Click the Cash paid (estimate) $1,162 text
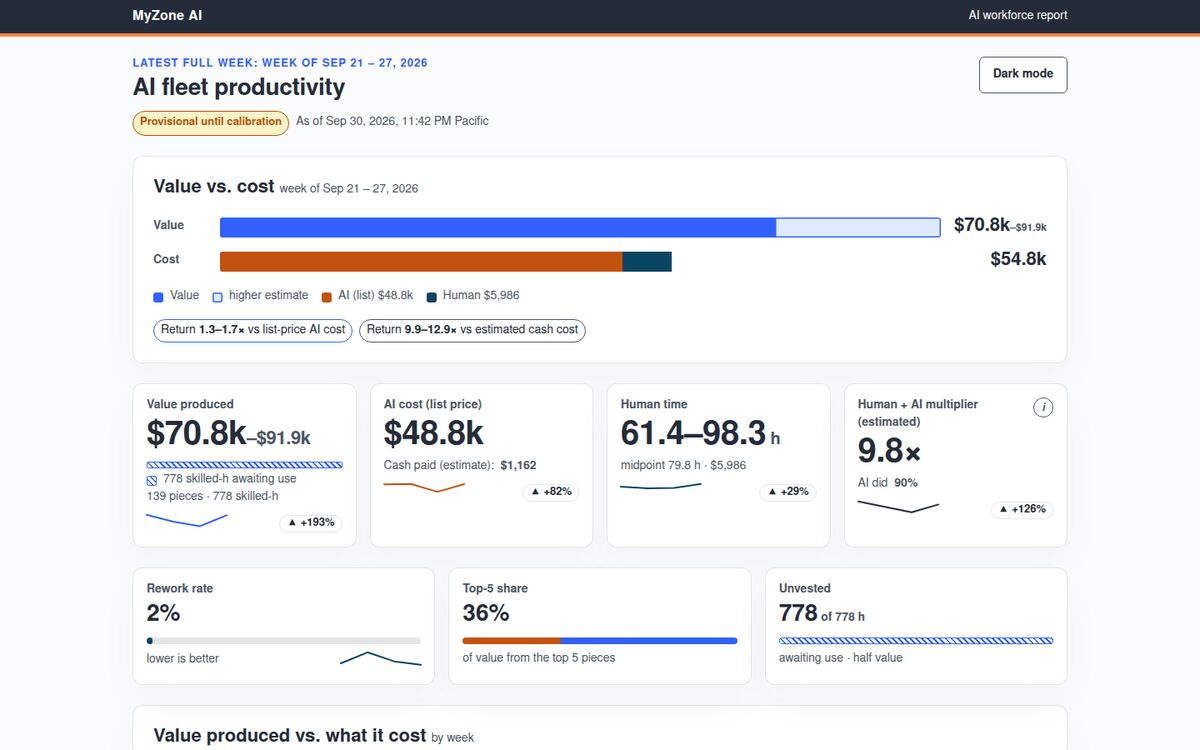Screen dimensions: 1200x750 [460, 465]
